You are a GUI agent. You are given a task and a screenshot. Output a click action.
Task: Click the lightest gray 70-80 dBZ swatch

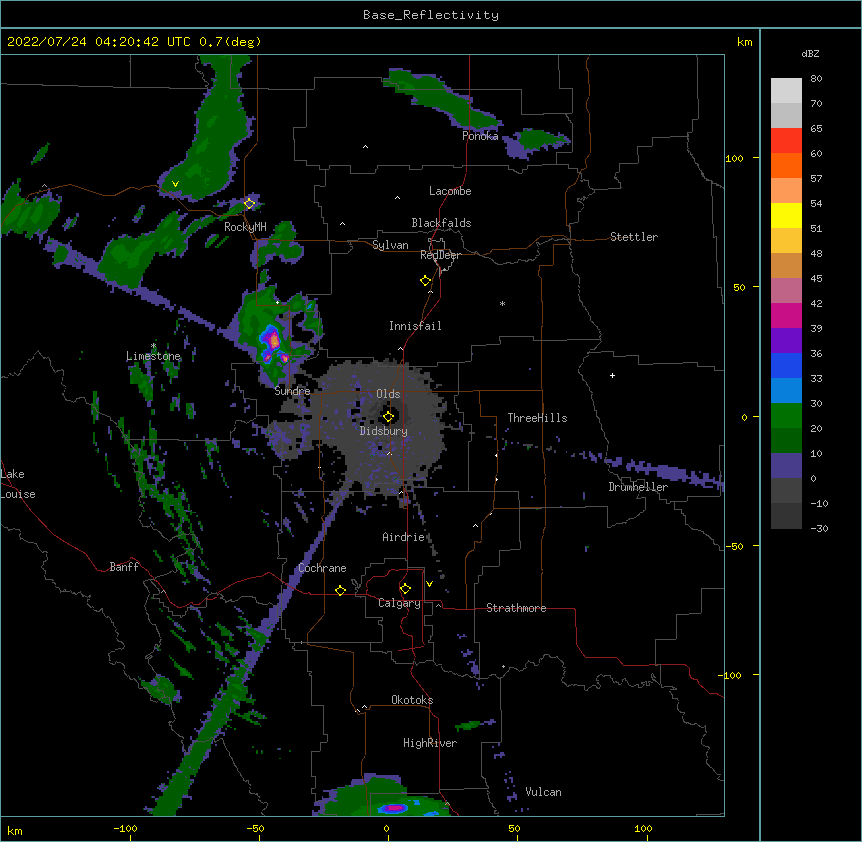pyautogui.click(x=786, y=91)
